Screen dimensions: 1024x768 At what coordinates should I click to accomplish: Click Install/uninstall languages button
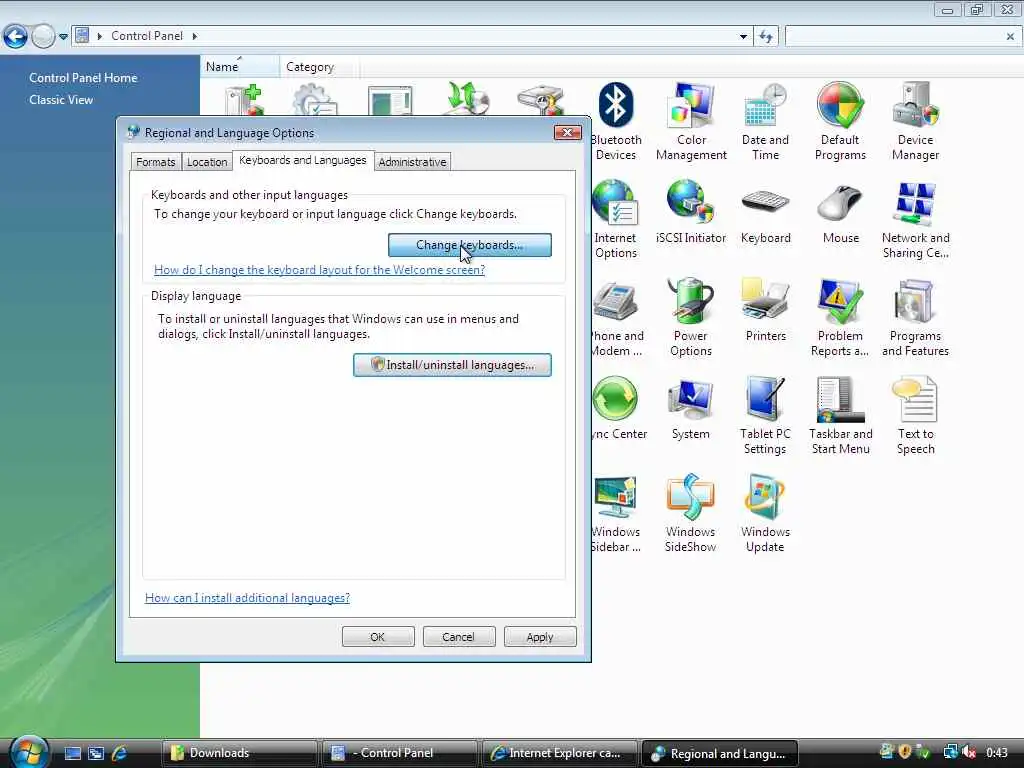coord(452,365)
